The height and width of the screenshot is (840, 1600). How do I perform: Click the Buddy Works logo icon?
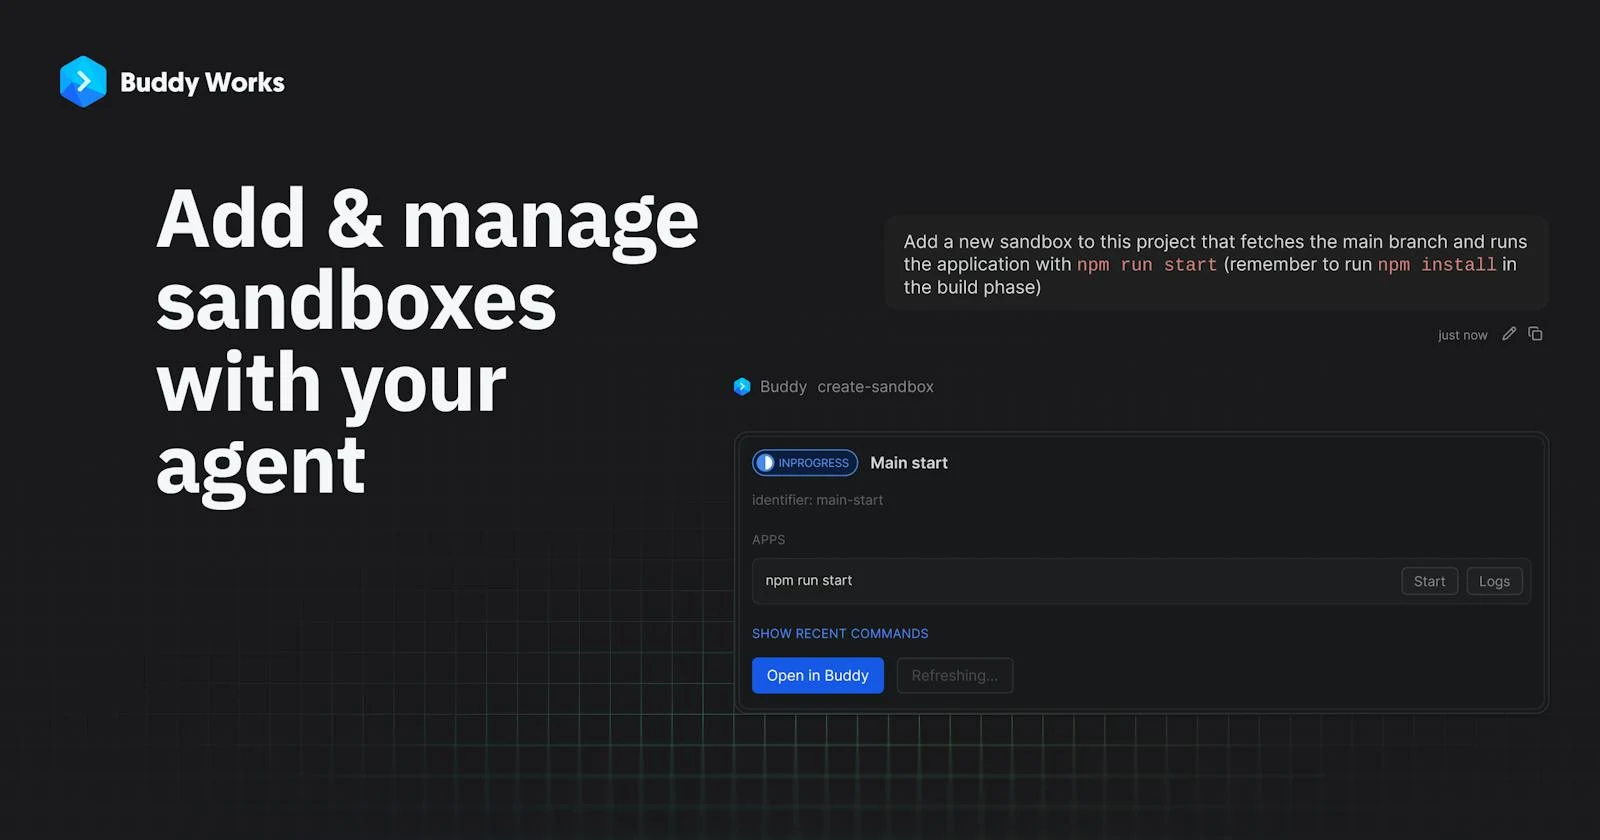coord(83,82)
